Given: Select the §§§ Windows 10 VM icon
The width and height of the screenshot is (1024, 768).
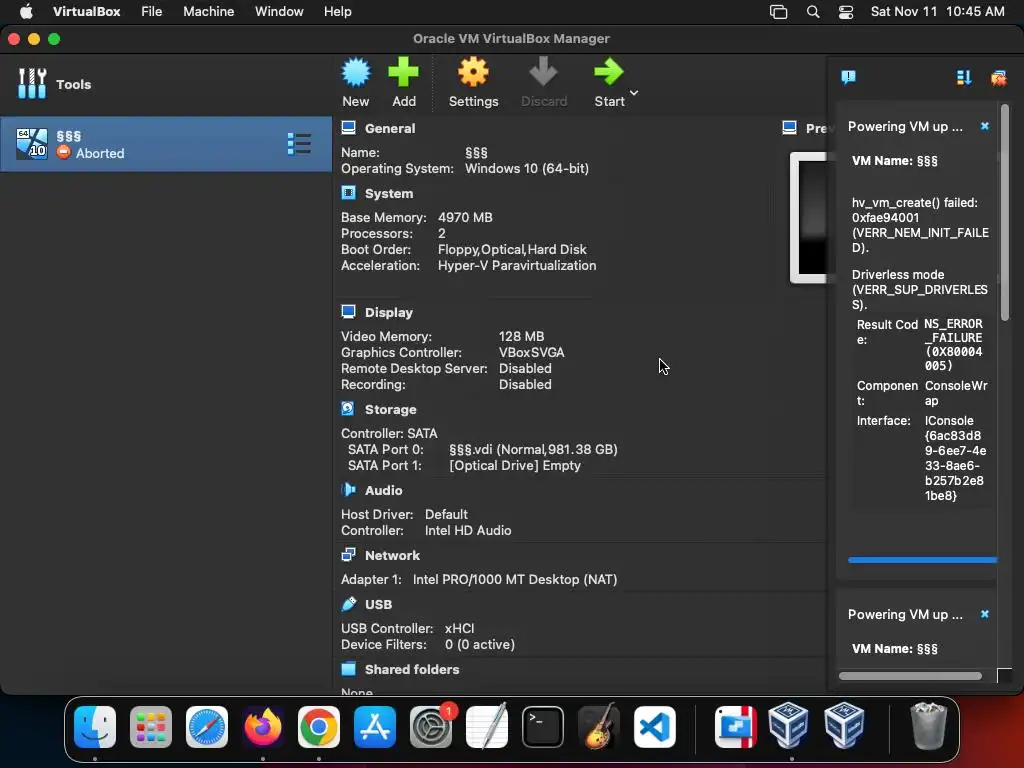Looking at the screenshot, I should [x=32, y=144].
